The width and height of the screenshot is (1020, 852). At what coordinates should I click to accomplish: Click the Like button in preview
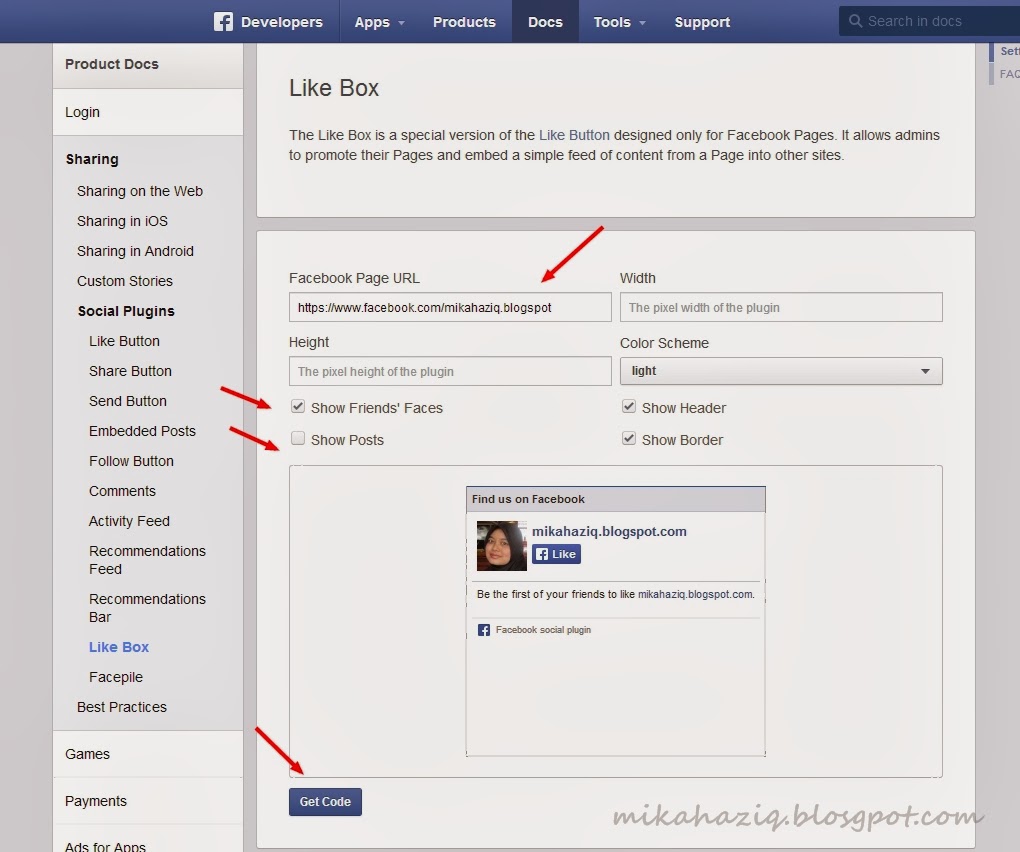point(556,554)
